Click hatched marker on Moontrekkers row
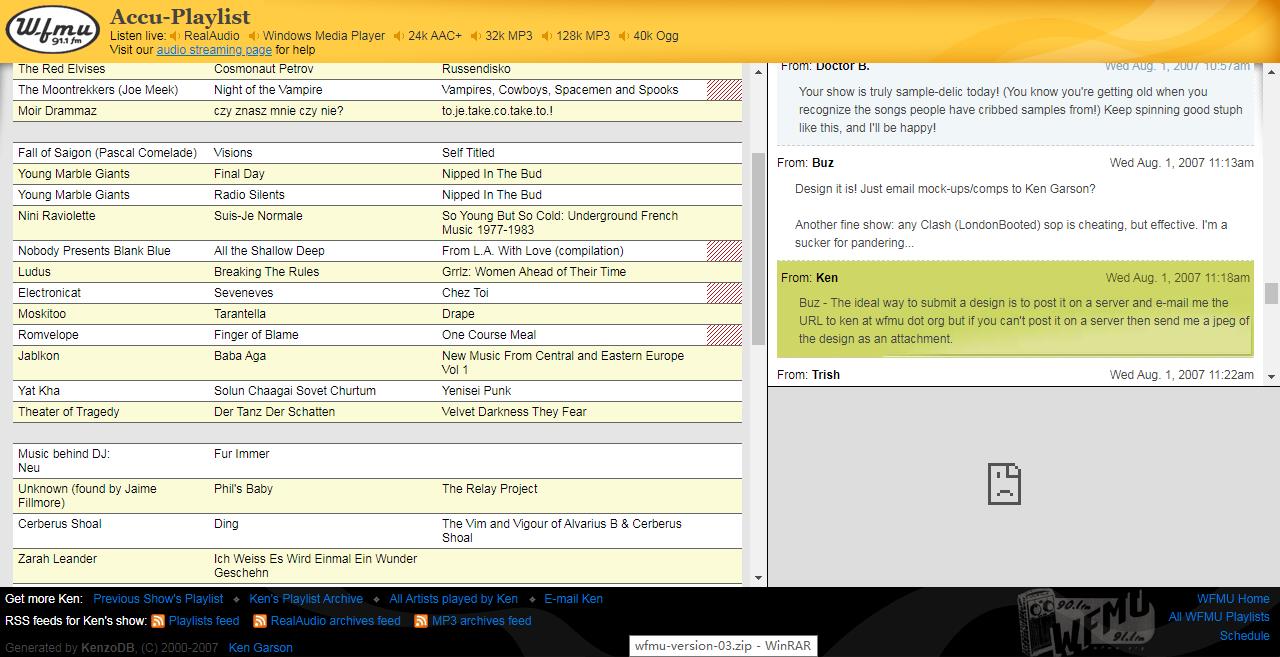 click(724, 90)
